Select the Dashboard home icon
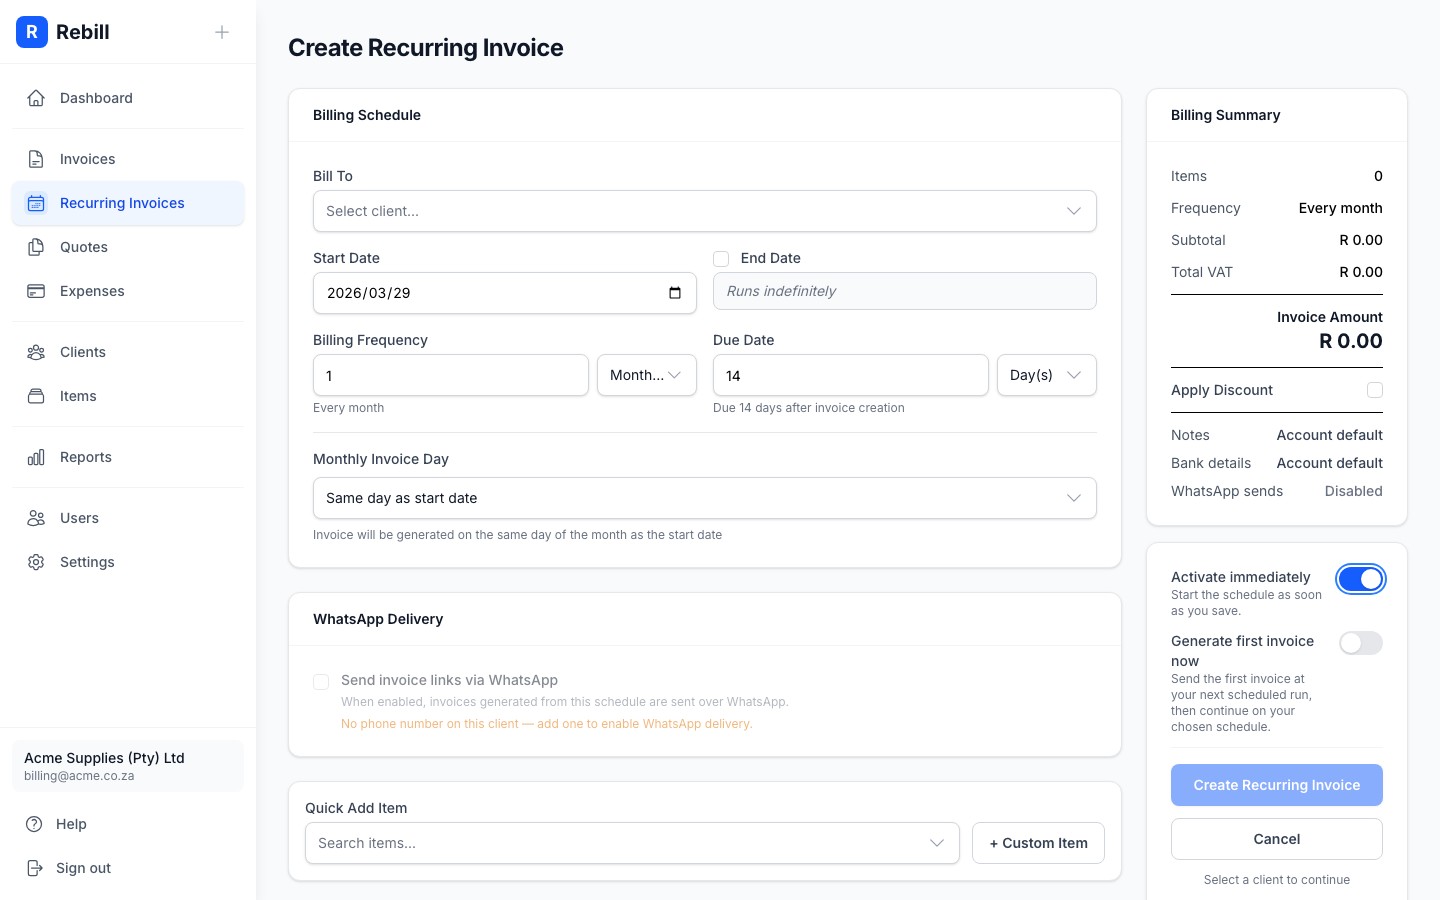This screenshot has height=900, width=1440. (x=36, y=98)
